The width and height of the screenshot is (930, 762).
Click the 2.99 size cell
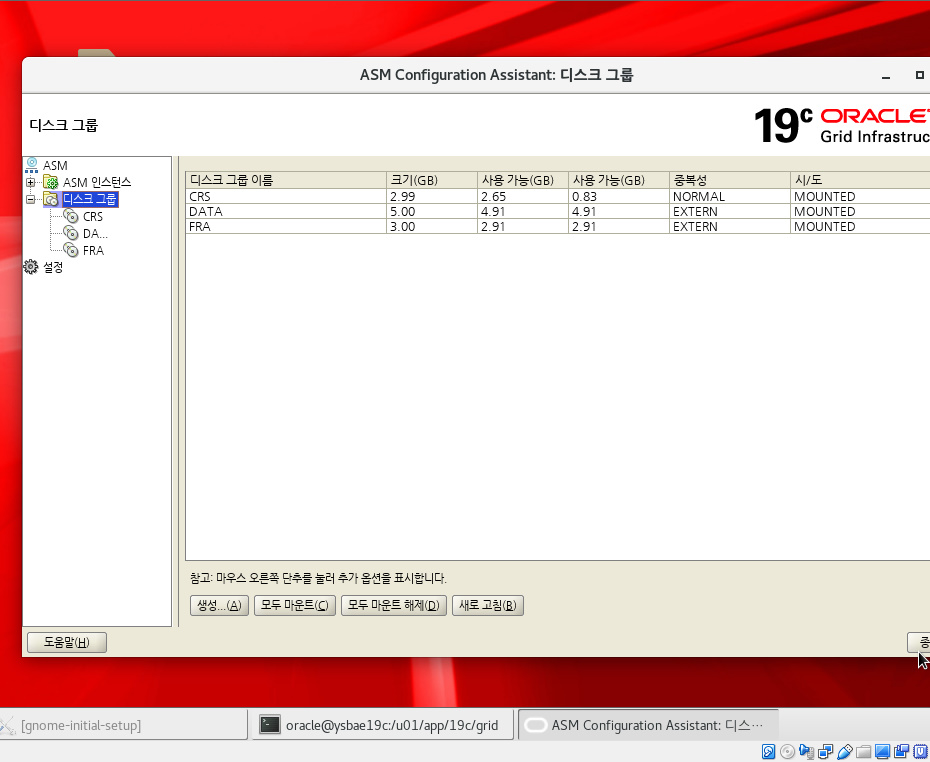coord(432,196)
